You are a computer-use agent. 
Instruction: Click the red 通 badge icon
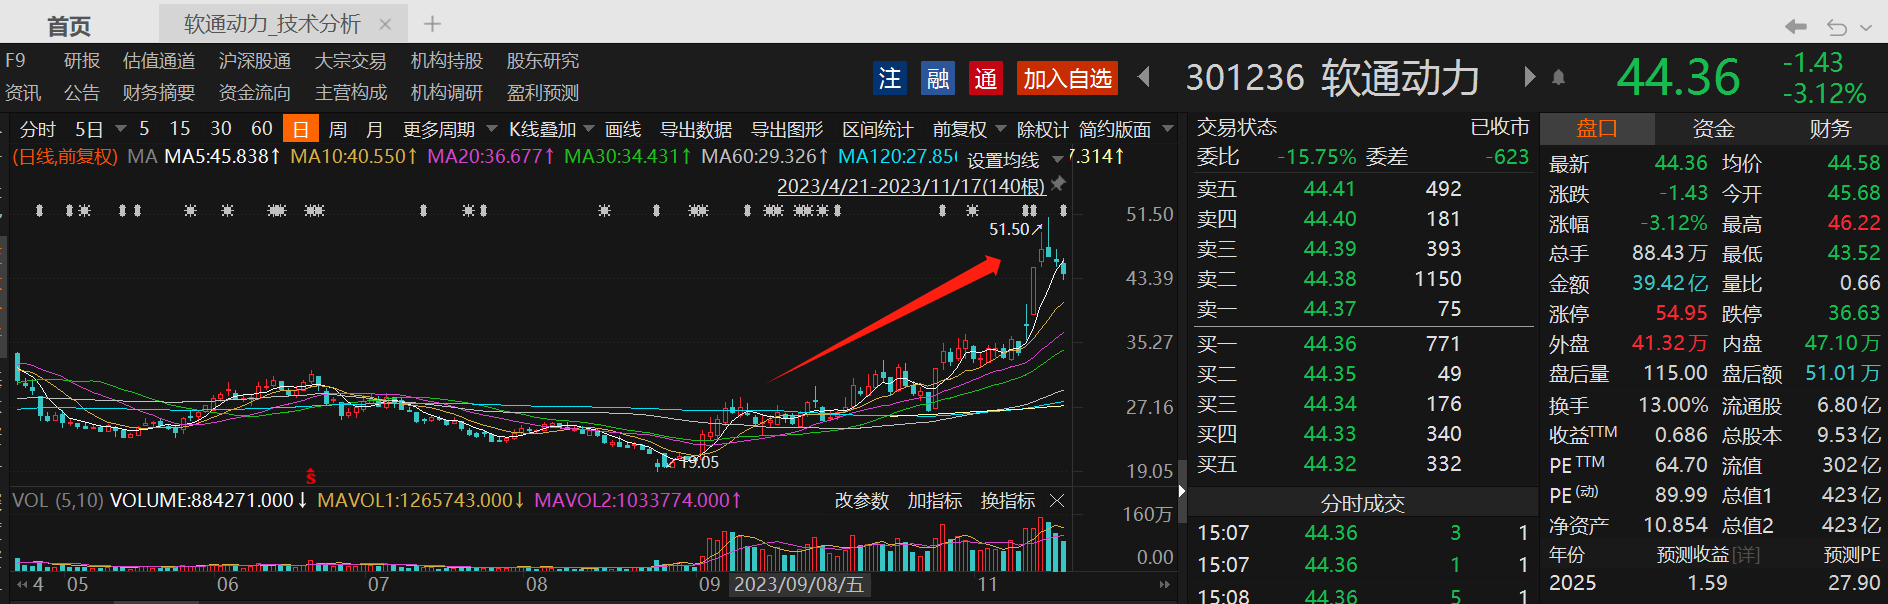(x=985, y=78)
